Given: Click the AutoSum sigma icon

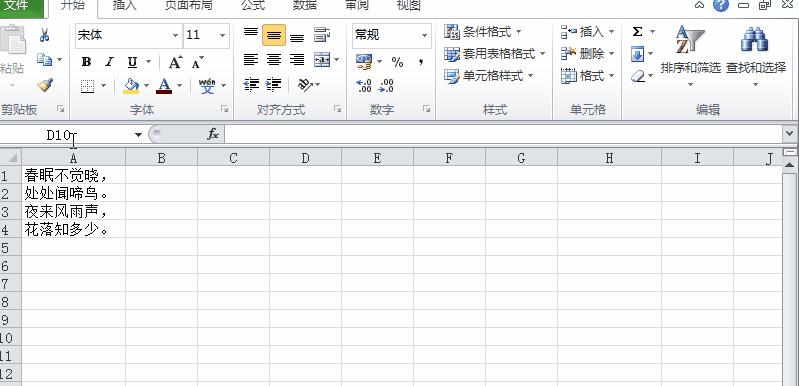Looking at the screenshot, I should pos(637,32).
